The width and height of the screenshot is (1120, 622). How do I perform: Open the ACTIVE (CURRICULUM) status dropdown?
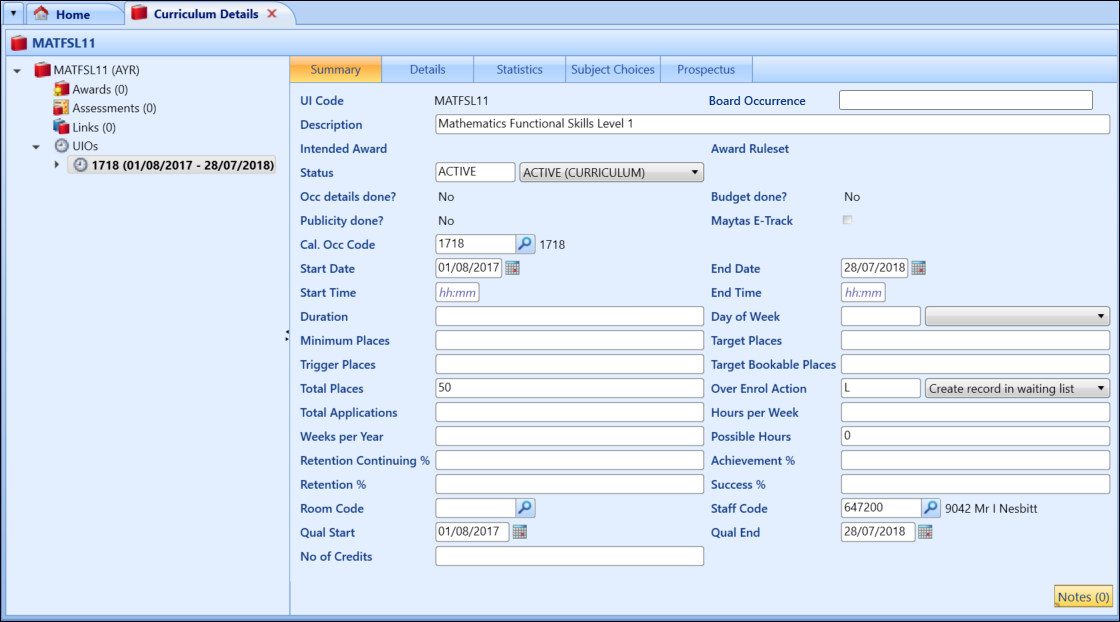695,171
